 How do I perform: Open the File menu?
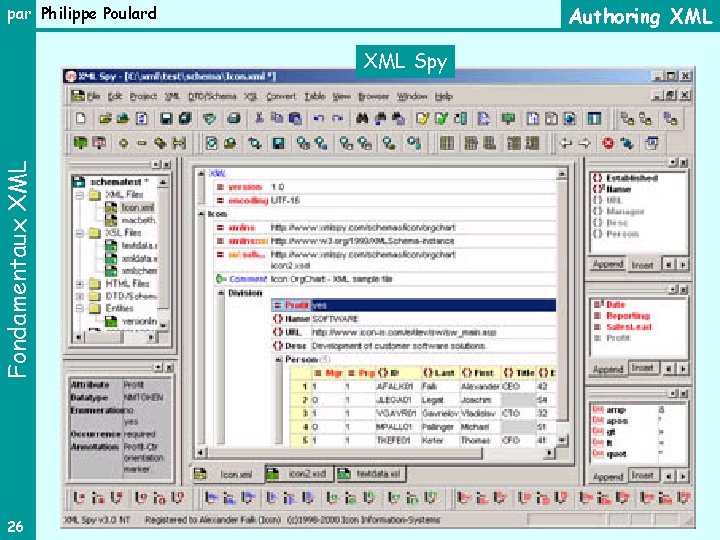coord(94,96)
